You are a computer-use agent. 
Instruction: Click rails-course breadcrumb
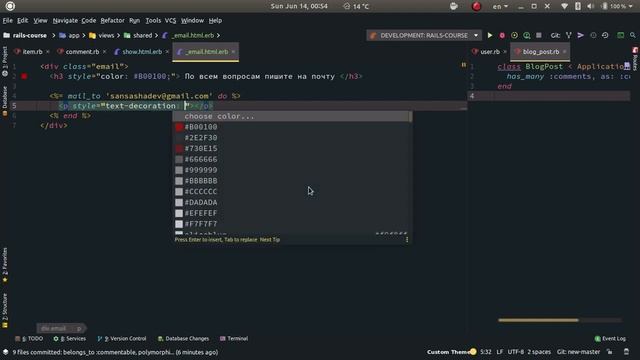(25, 36)
